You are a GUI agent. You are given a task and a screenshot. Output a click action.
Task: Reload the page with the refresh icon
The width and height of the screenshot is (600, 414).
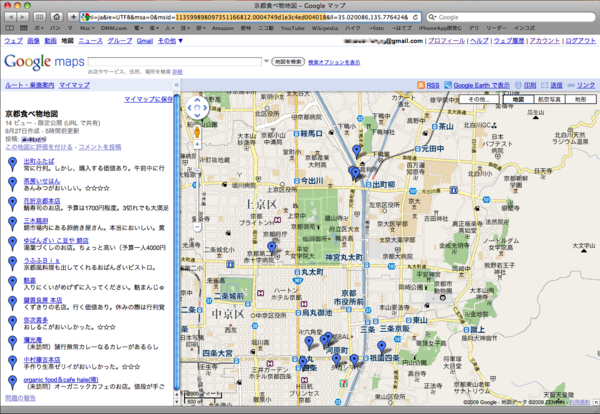point(415,17)
